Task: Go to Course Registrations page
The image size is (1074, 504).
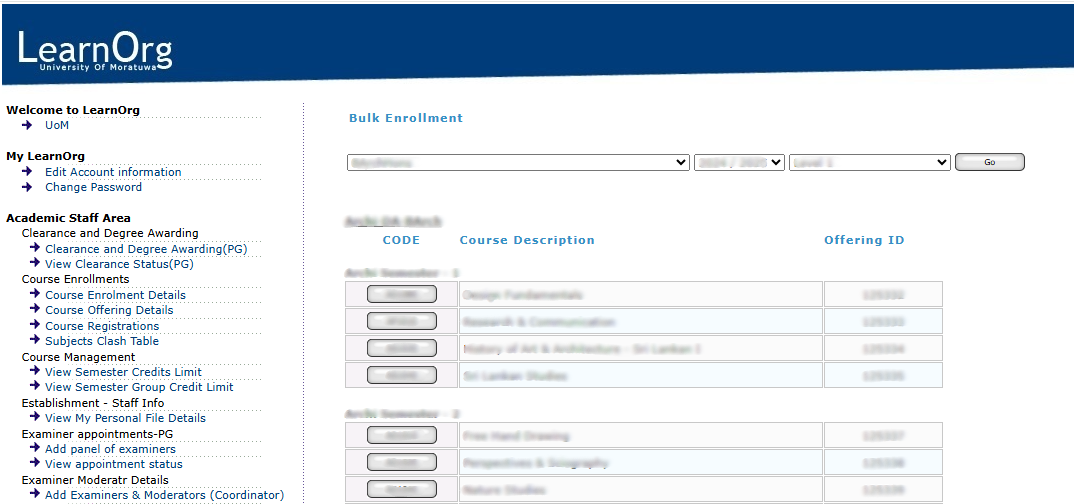Action: 102,326
